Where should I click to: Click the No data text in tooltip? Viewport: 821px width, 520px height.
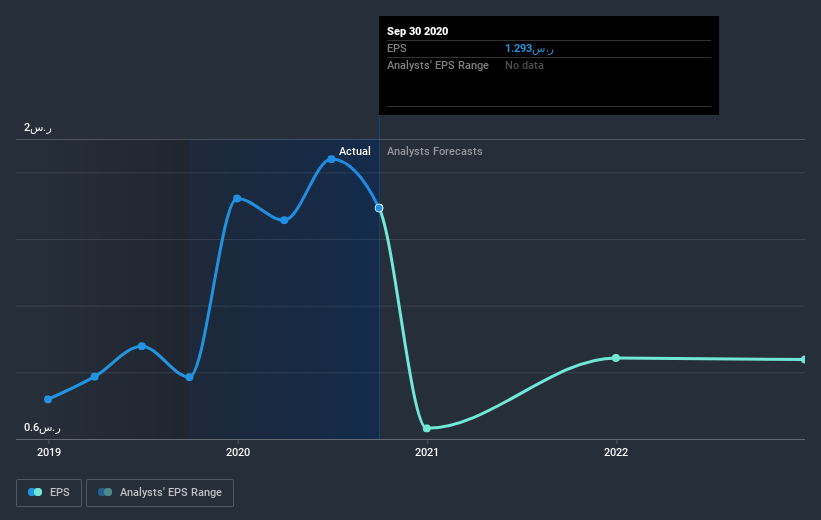pyautogui.click(x=524, y=65)
